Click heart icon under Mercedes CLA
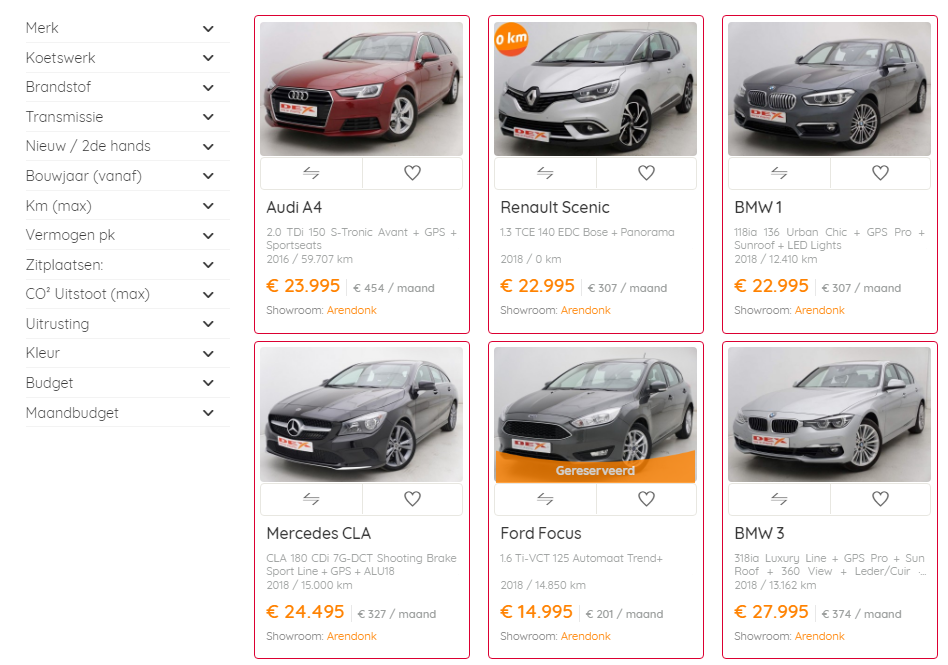This screenshot has height=665, width=948. pos(412,499)
